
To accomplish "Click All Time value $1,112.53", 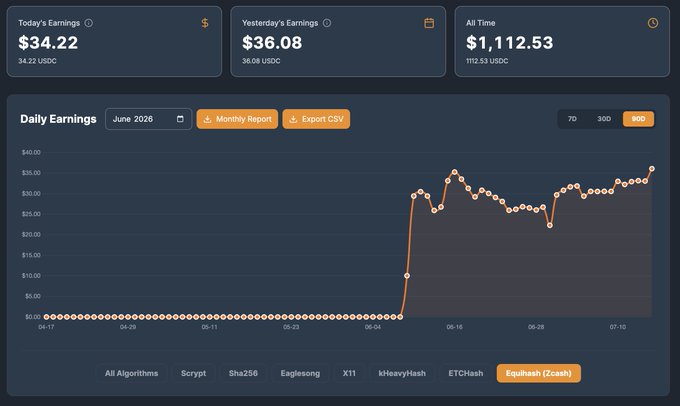I will coord(510,43).
